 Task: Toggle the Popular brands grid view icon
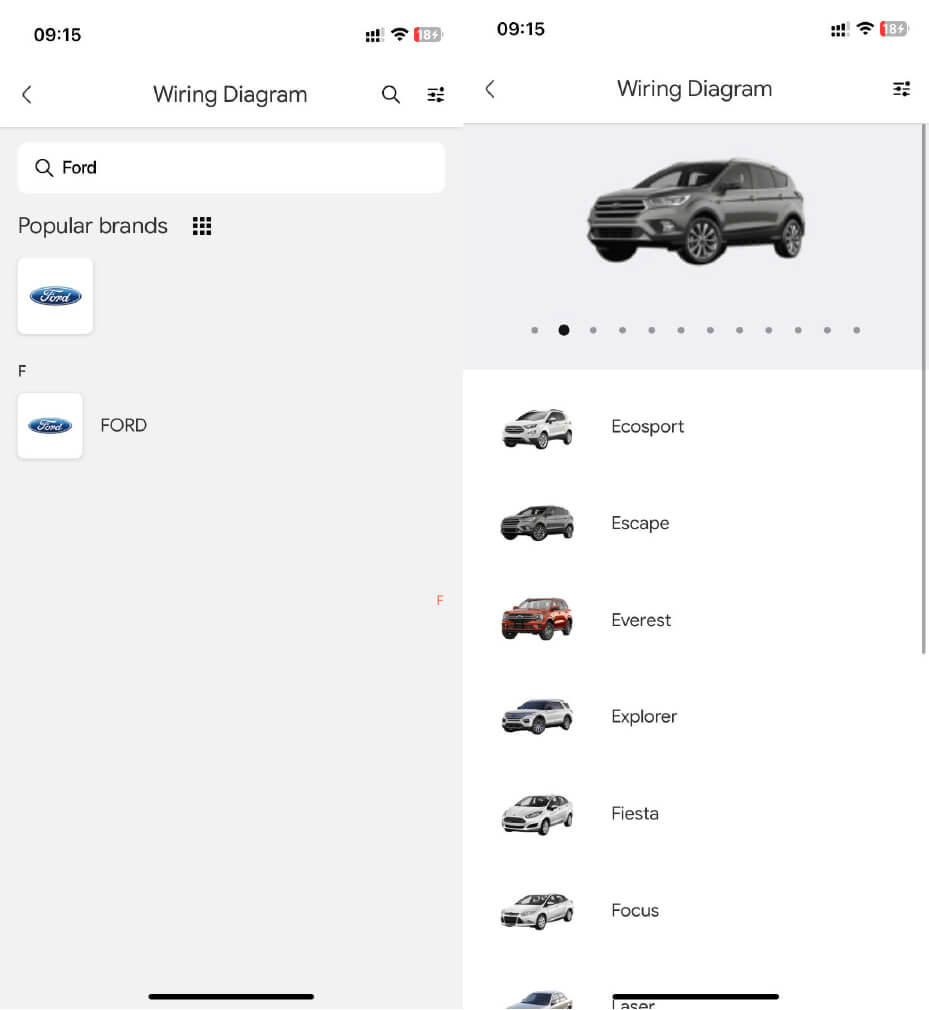coord(202,226)
